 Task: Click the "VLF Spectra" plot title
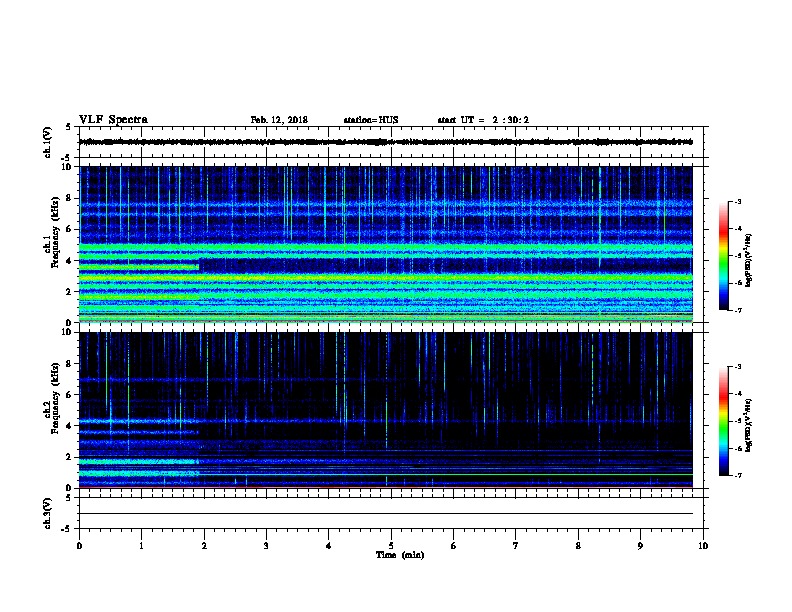113,120
